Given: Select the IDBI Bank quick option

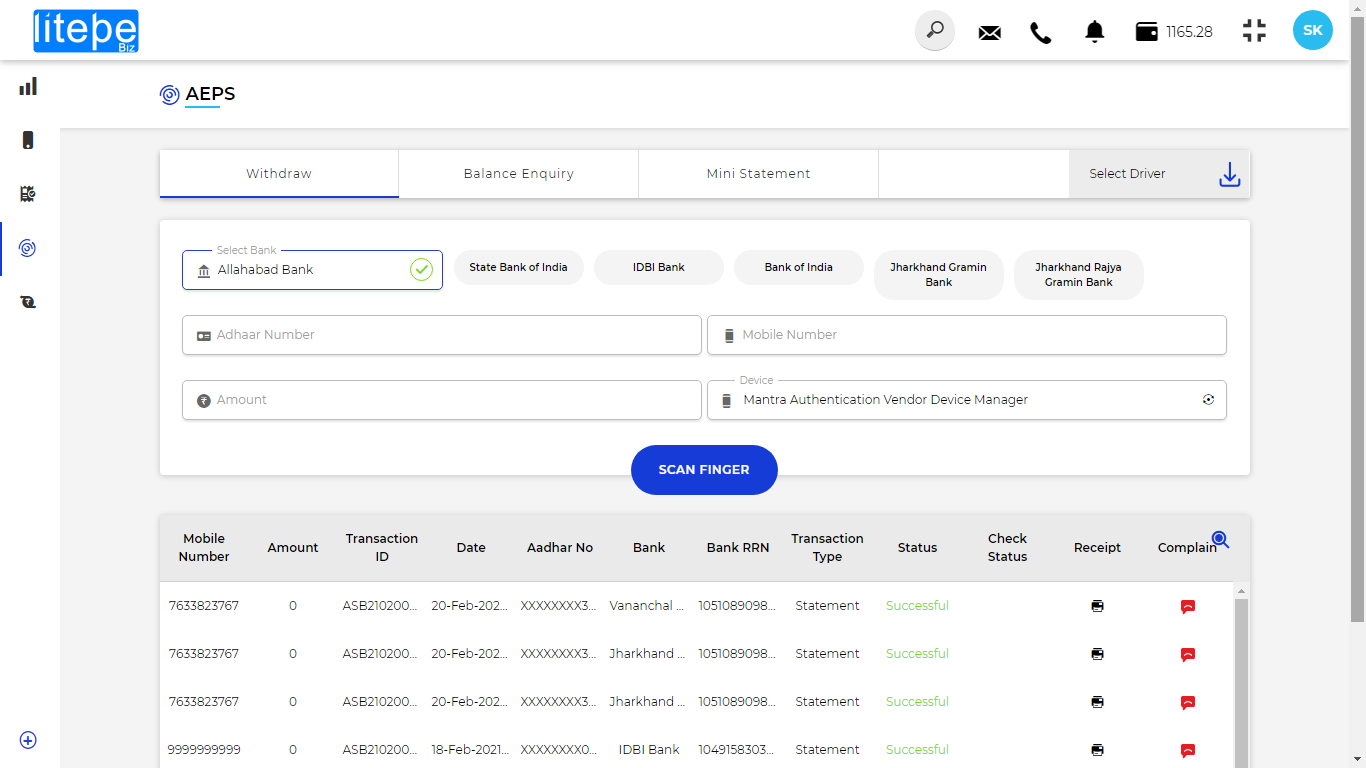Looking at the screenshot, I should coord(658,268).
